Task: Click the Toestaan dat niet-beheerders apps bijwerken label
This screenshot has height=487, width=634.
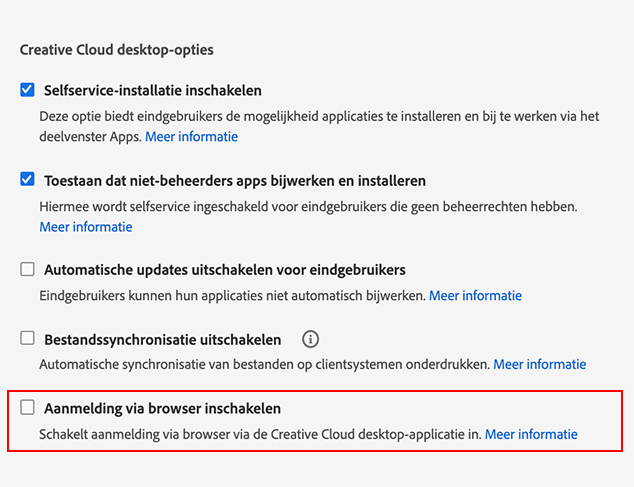Action: (x=235, y=181)
